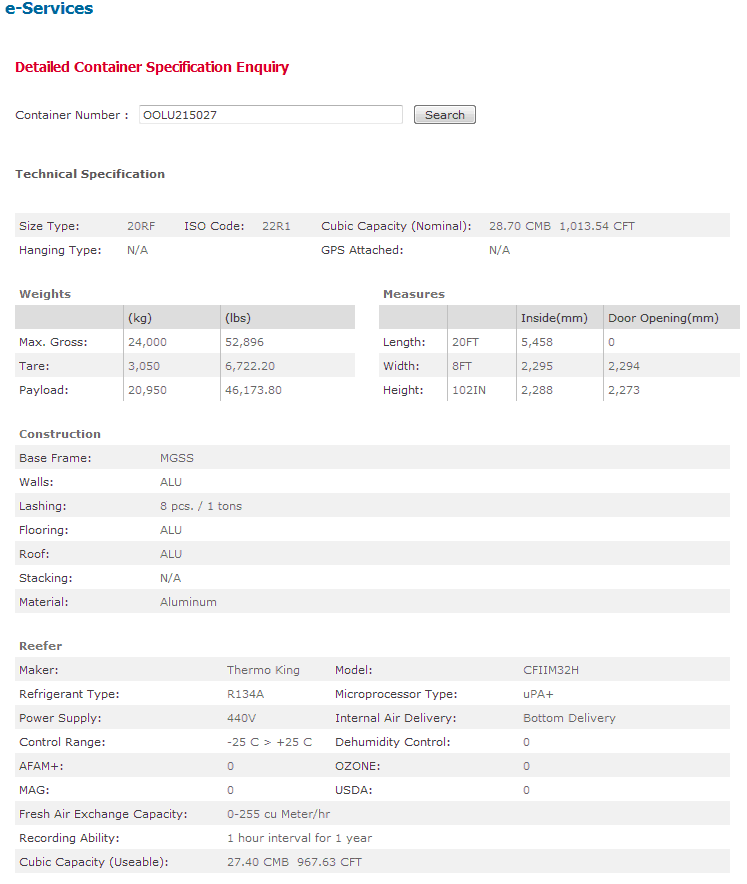This screenshot has width=747, height=884.
Task: Click the ISO Code value 22R1
Action: 276,226
